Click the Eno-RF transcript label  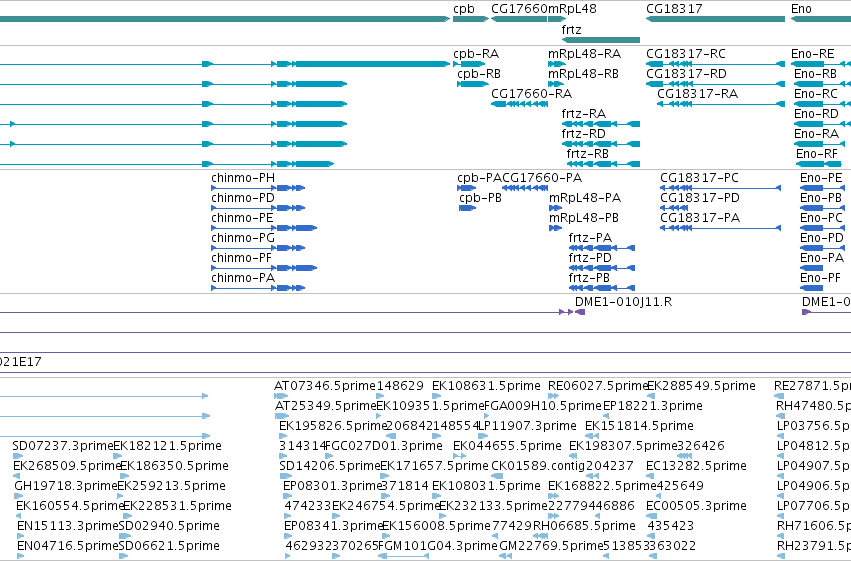pos(817,154)
